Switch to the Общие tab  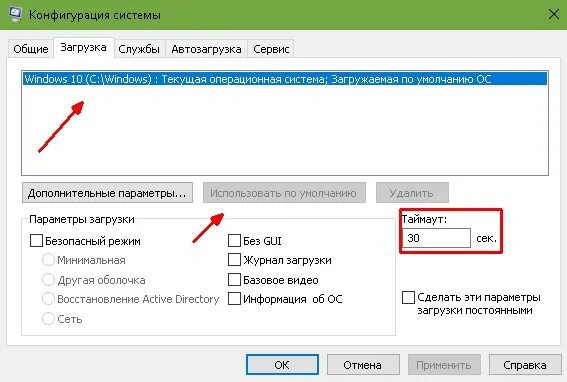31,48
